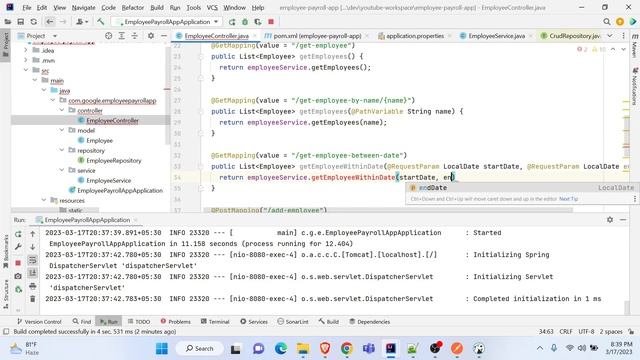Open Services tool window
640x360 pixels.
(254, 322)
